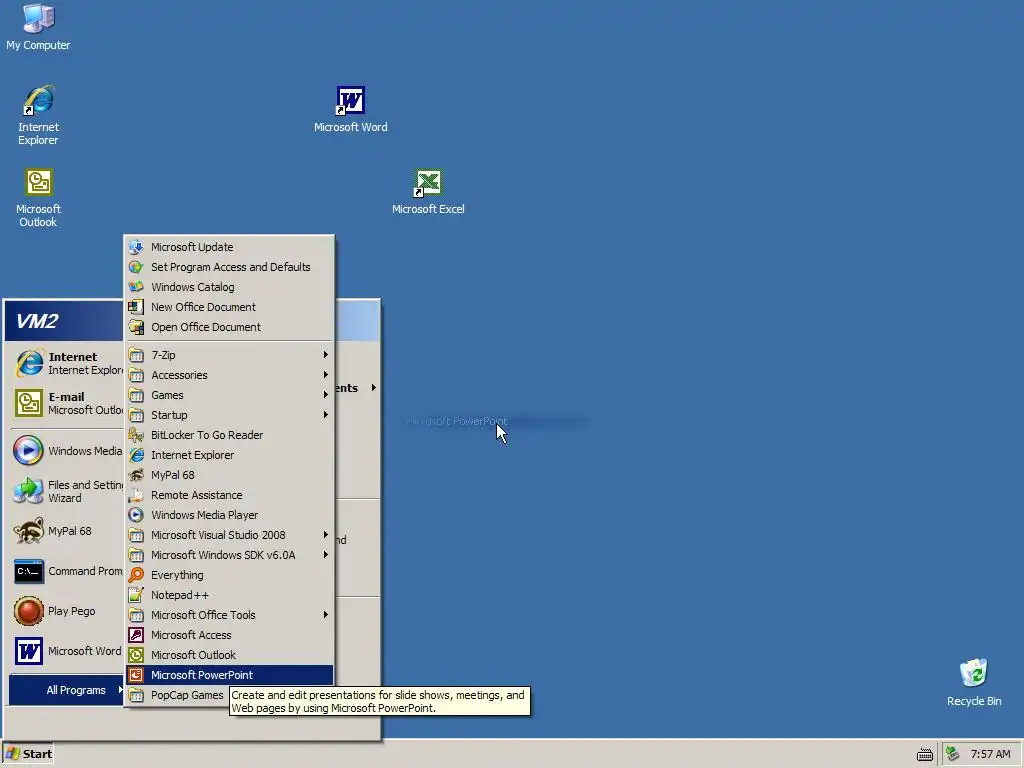The height and width of the screenshot is (768, 1024).
Task: Click the New Office Document icon
Action: pos(136,307)
